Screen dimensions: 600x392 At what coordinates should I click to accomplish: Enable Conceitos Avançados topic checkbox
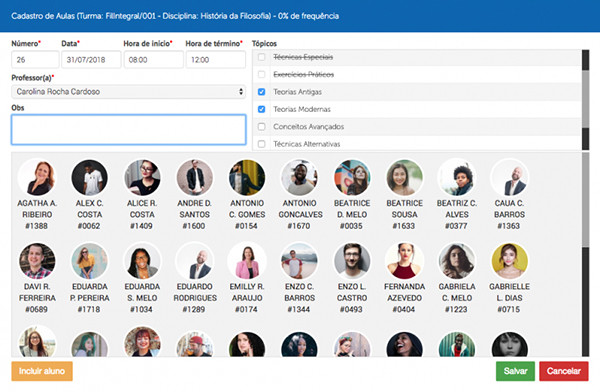261,126
